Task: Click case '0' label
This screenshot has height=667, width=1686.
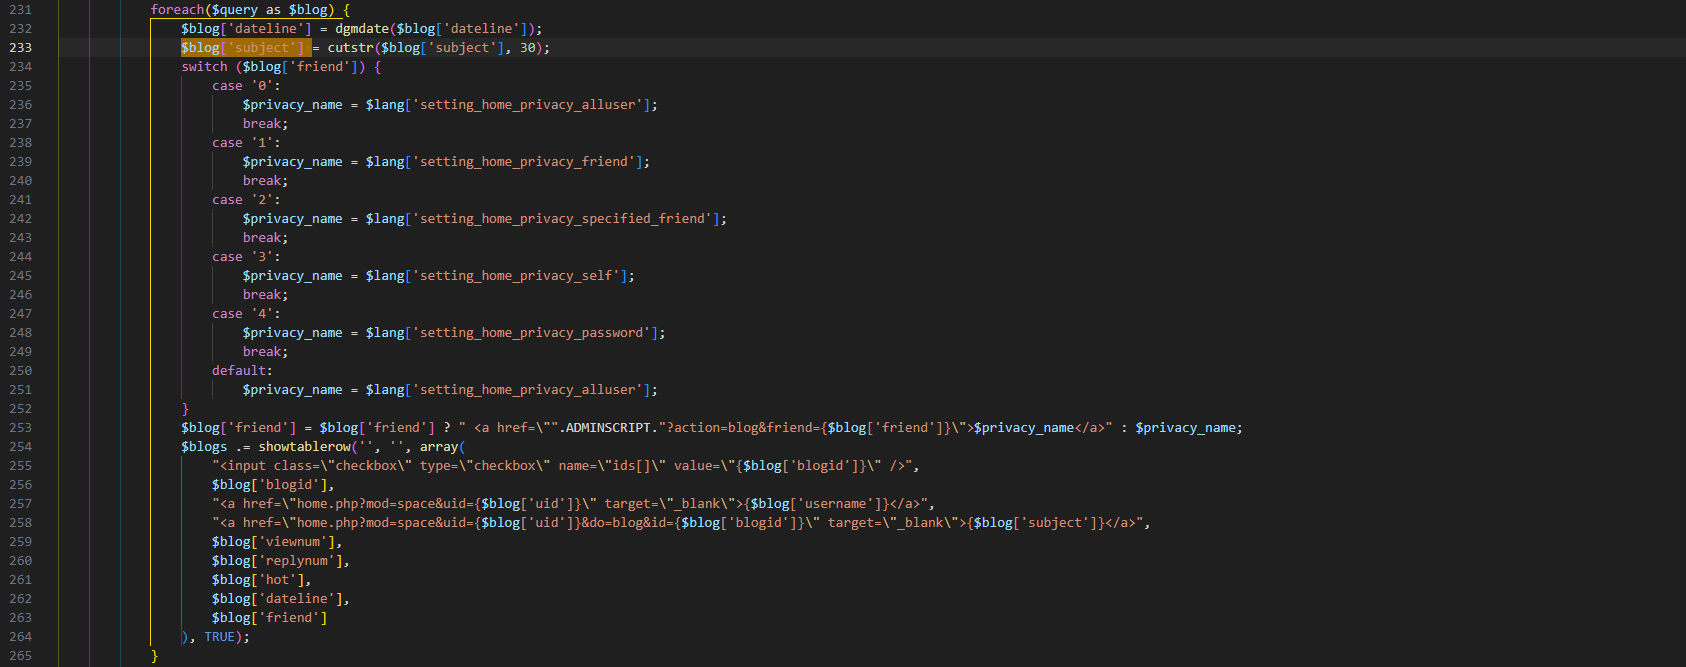Action: tap(246, 86)
